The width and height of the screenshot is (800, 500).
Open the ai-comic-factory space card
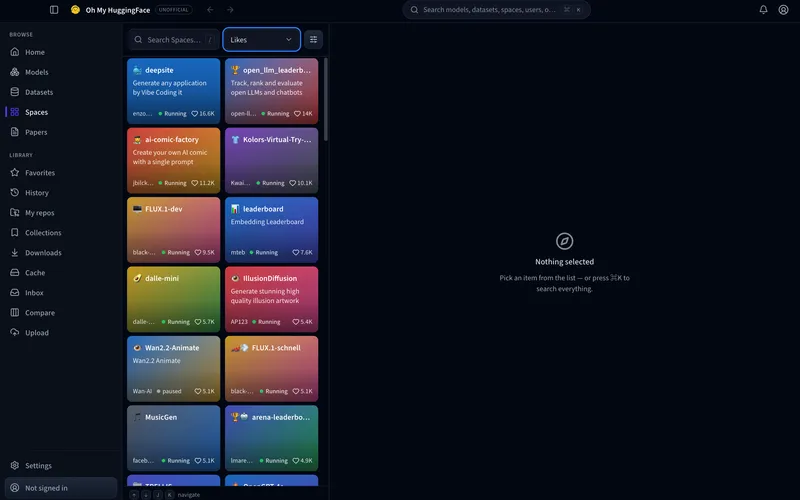[x=173, y=160]
